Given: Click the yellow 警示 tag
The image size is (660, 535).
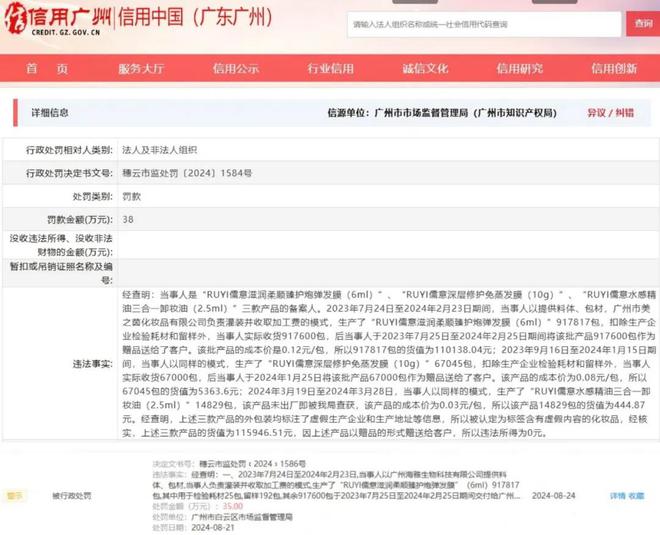Looking at the screenshot, I should coord(15,496).
